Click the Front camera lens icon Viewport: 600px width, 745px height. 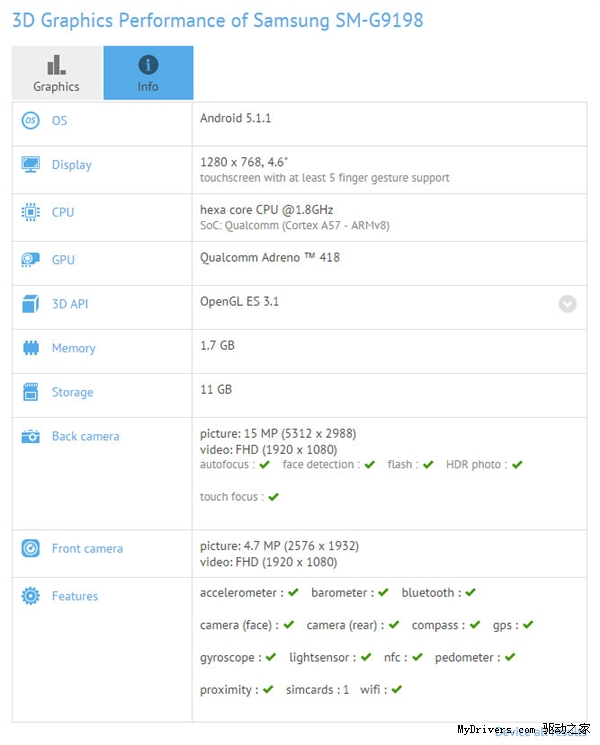pyautogui.click(x=30, y=548)
